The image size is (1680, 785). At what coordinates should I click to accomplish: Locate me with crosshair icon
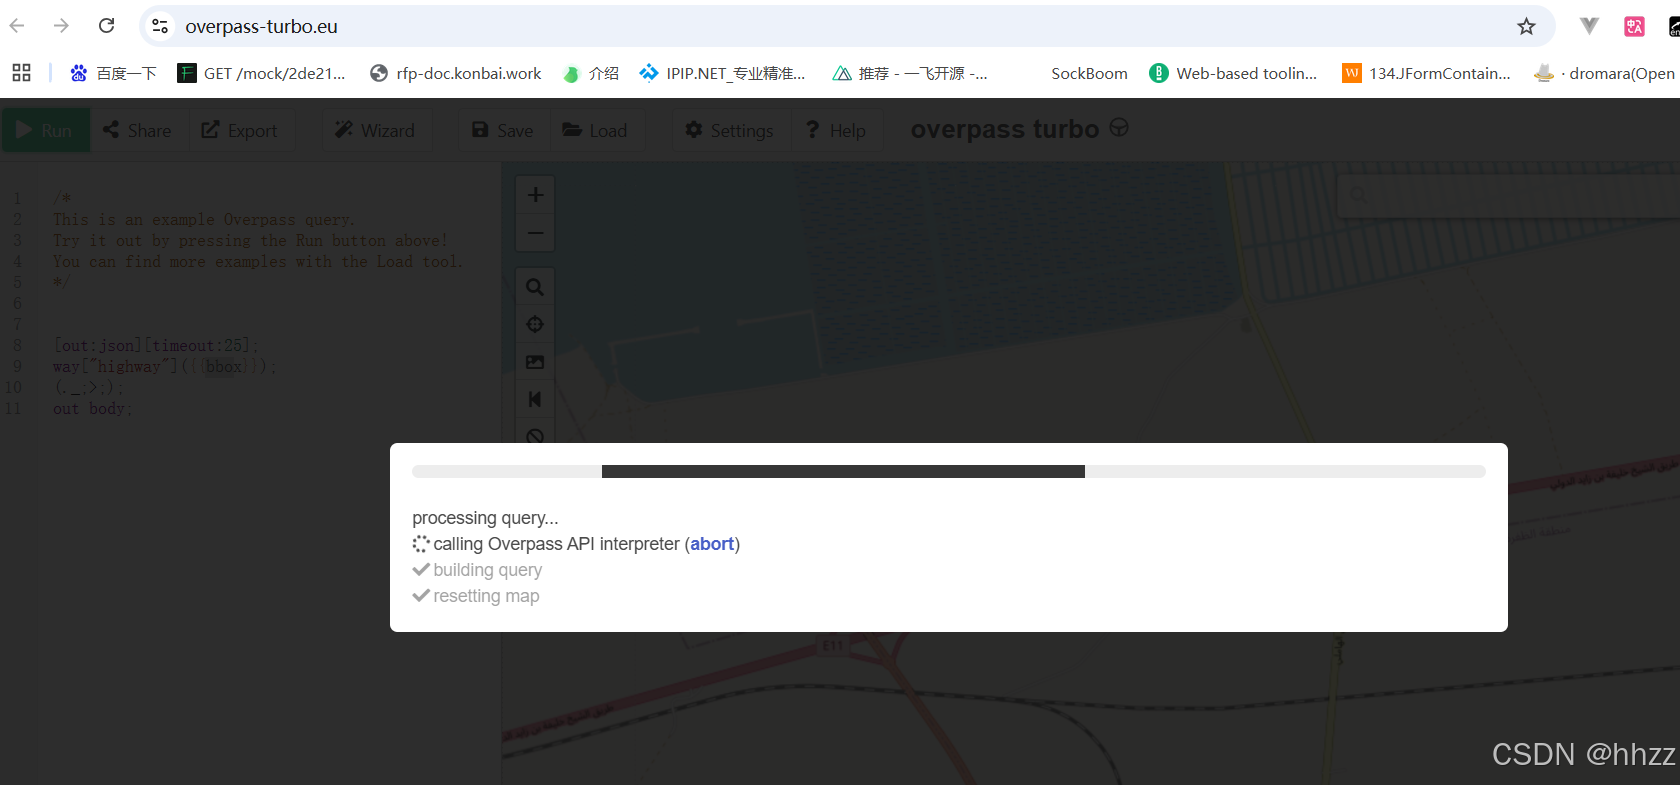click(x=535, y=324)
